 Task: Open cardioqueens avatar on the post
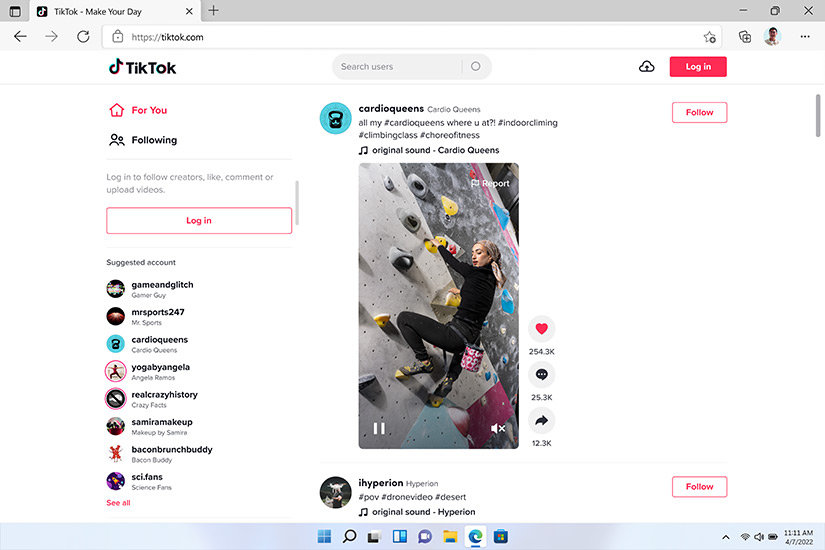point(335,118)
